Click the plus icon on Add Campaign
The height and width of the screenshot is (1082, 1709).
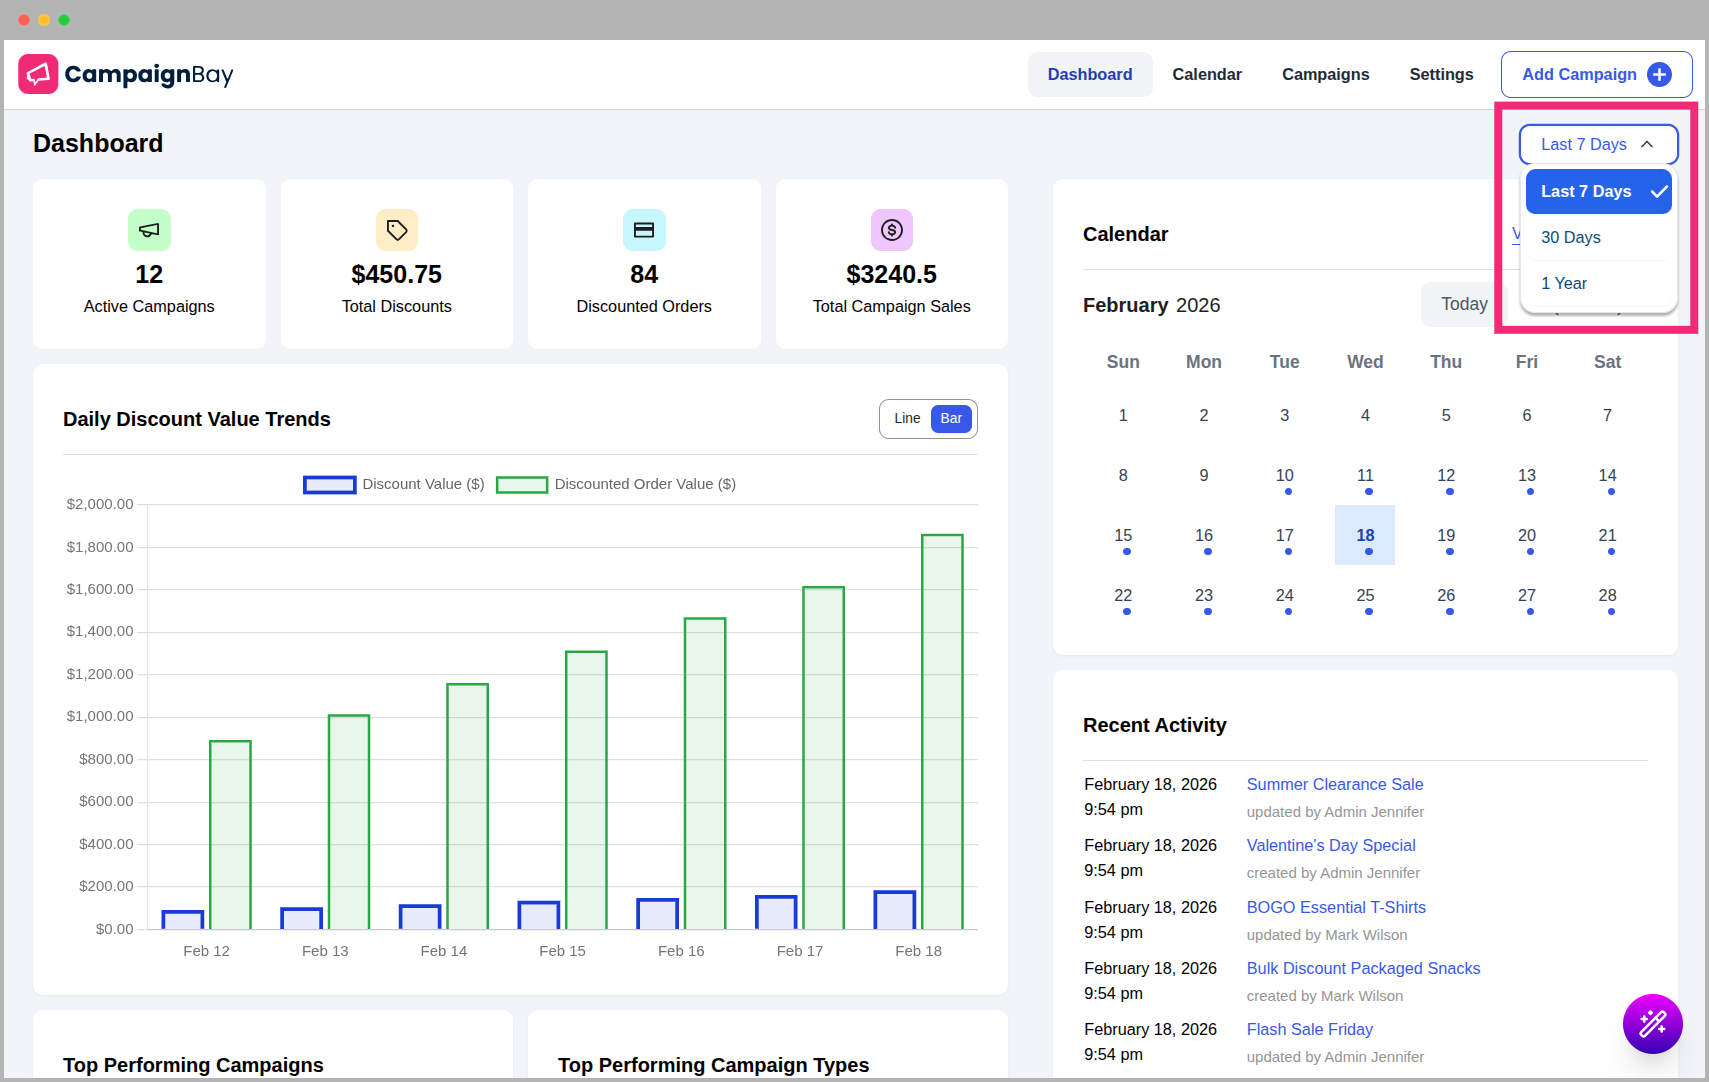[x=1658, y=74]
